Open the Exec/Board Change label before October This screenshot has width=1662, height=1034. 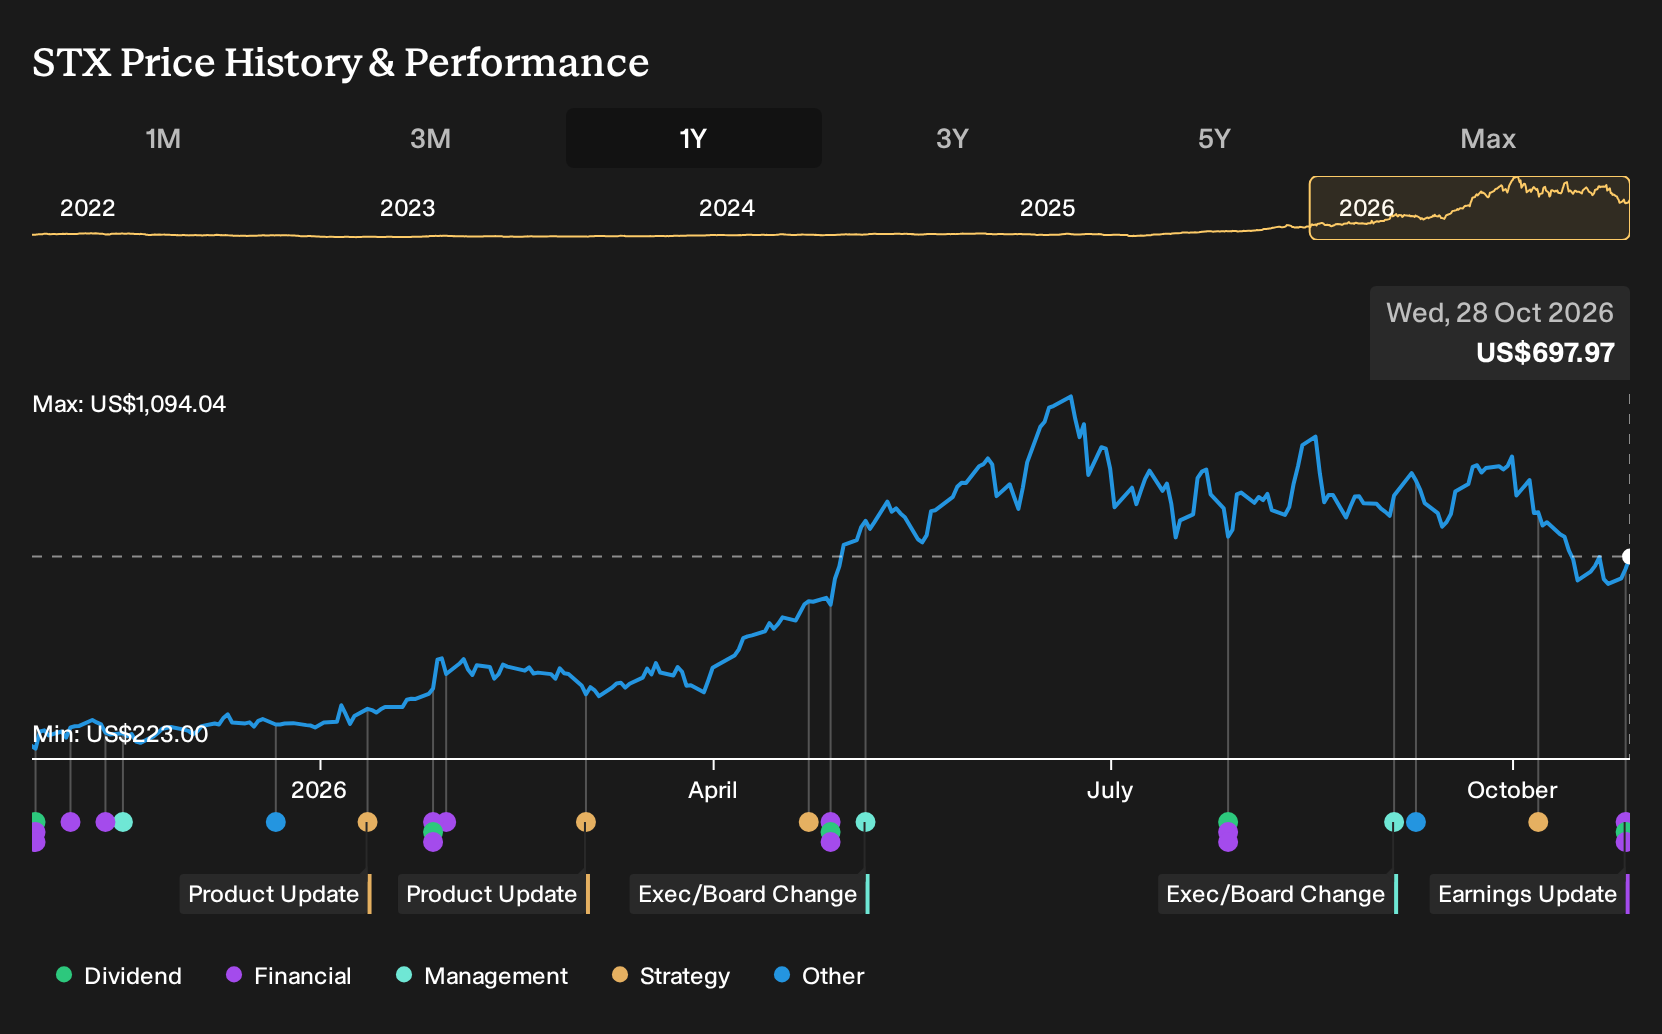tap(1277, 894)
